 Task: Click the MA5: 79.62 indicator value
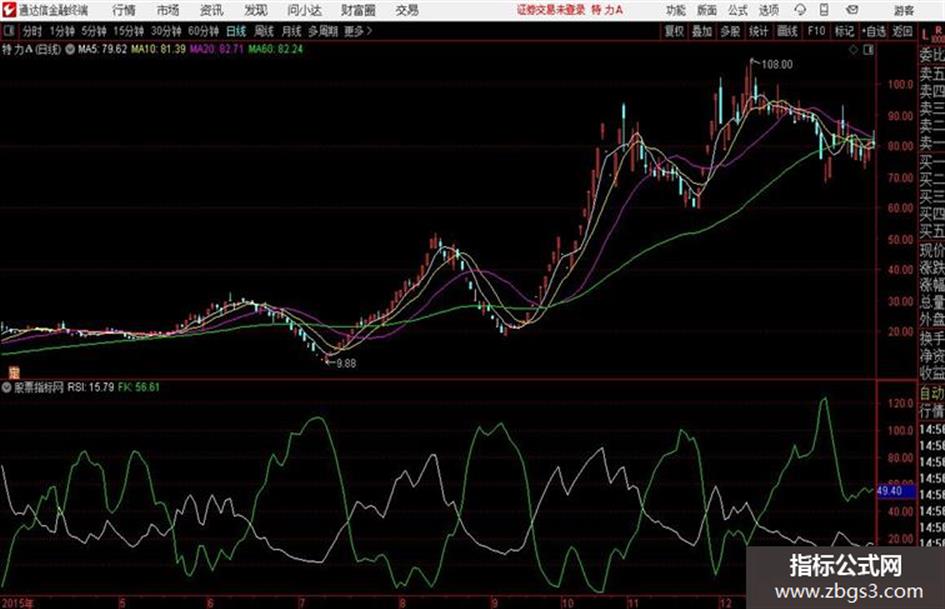102,49
